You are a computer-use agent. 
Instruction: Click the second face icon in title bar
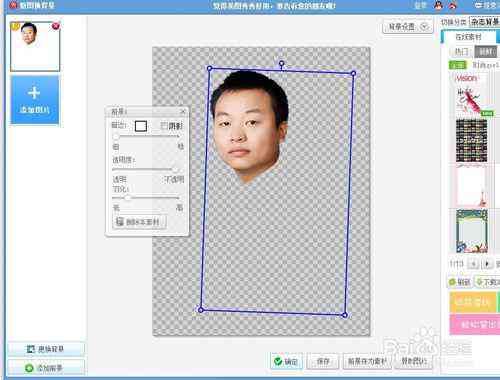[453, 5]
